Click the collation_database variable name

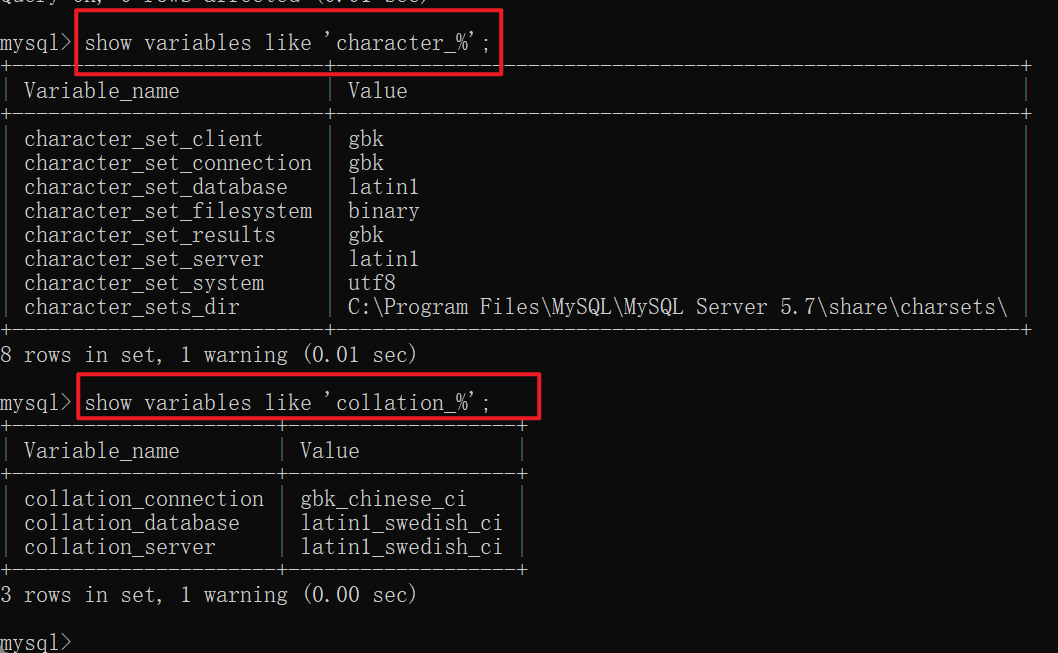(x=131, y=523)
